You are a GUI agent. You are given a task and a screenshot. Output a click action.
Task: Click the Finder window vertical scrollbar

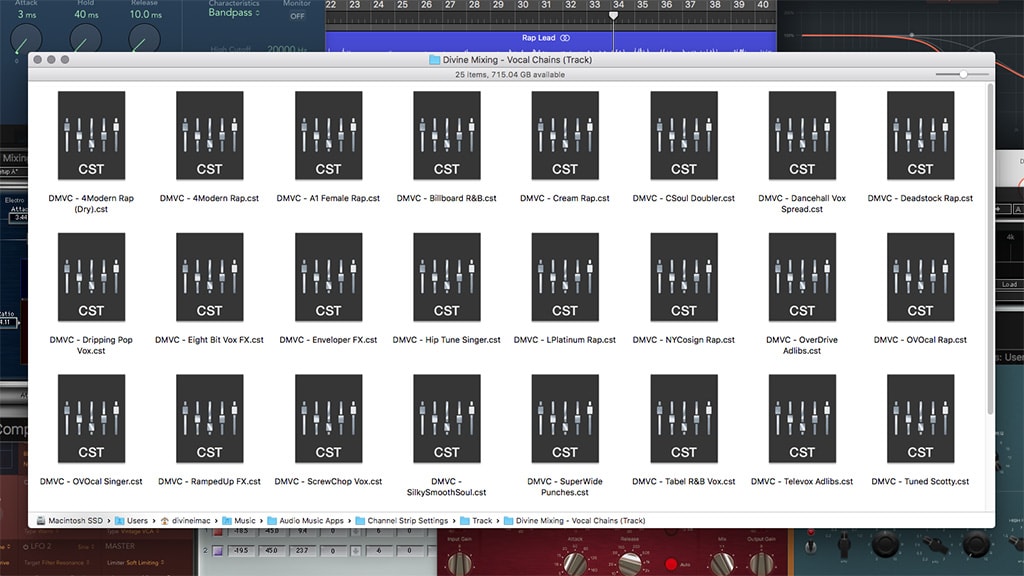(x=990, y=250)
